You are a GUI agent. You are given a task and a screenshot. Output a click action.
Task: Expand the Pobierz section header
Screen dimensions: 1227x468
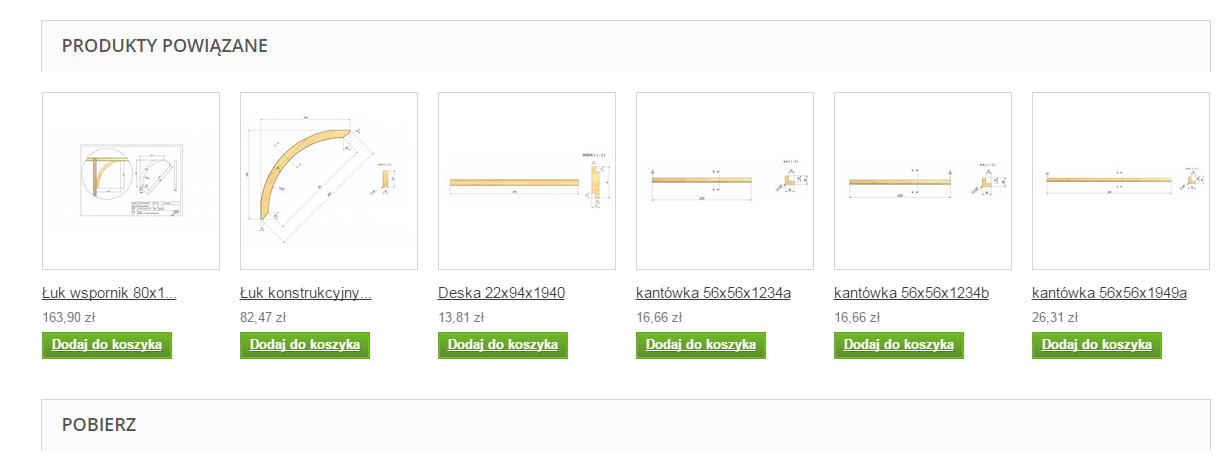[99, 424]
